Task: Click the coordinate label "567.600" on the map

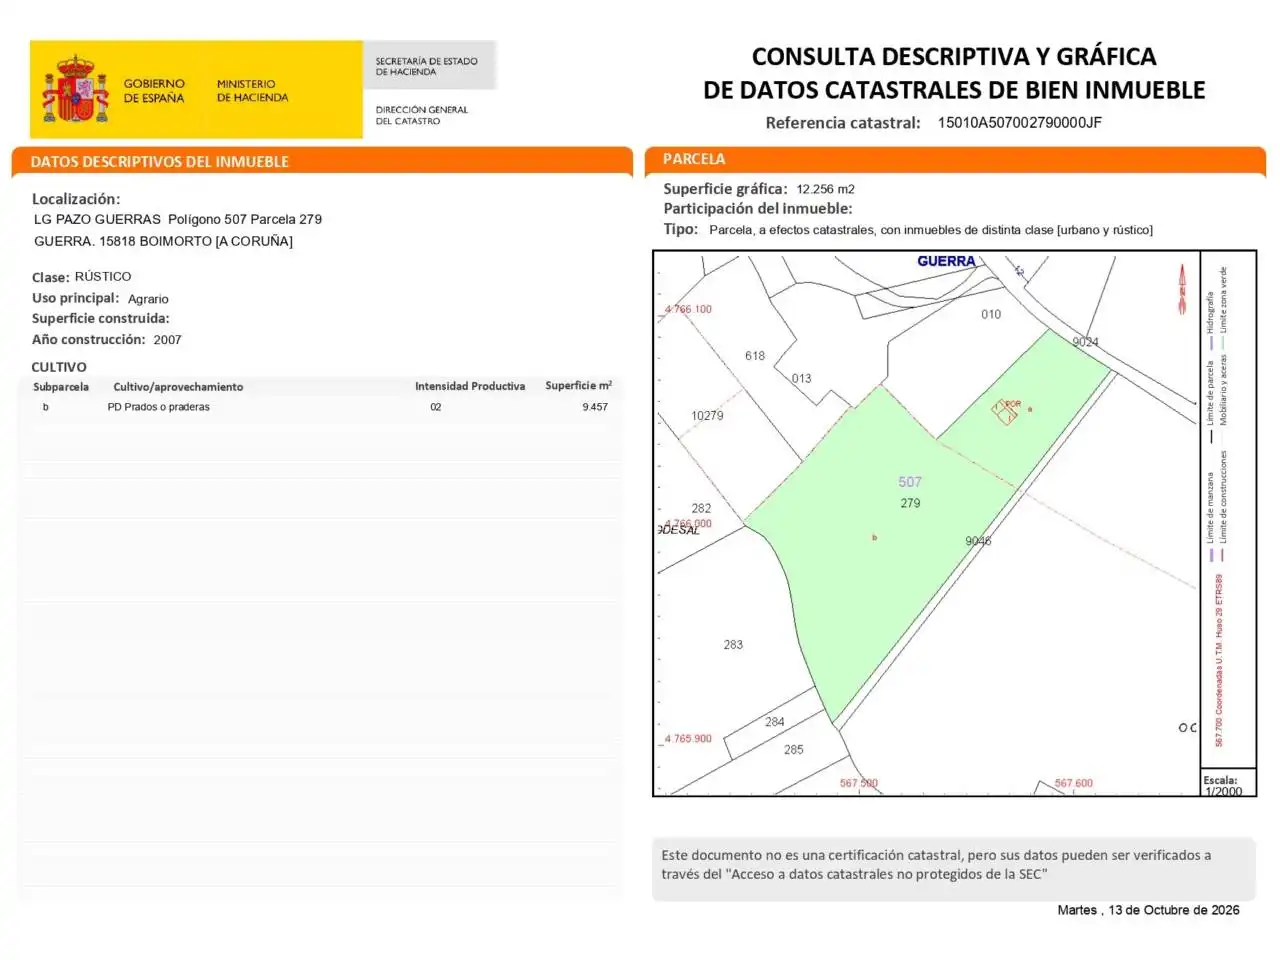Action: (1074, 784)
